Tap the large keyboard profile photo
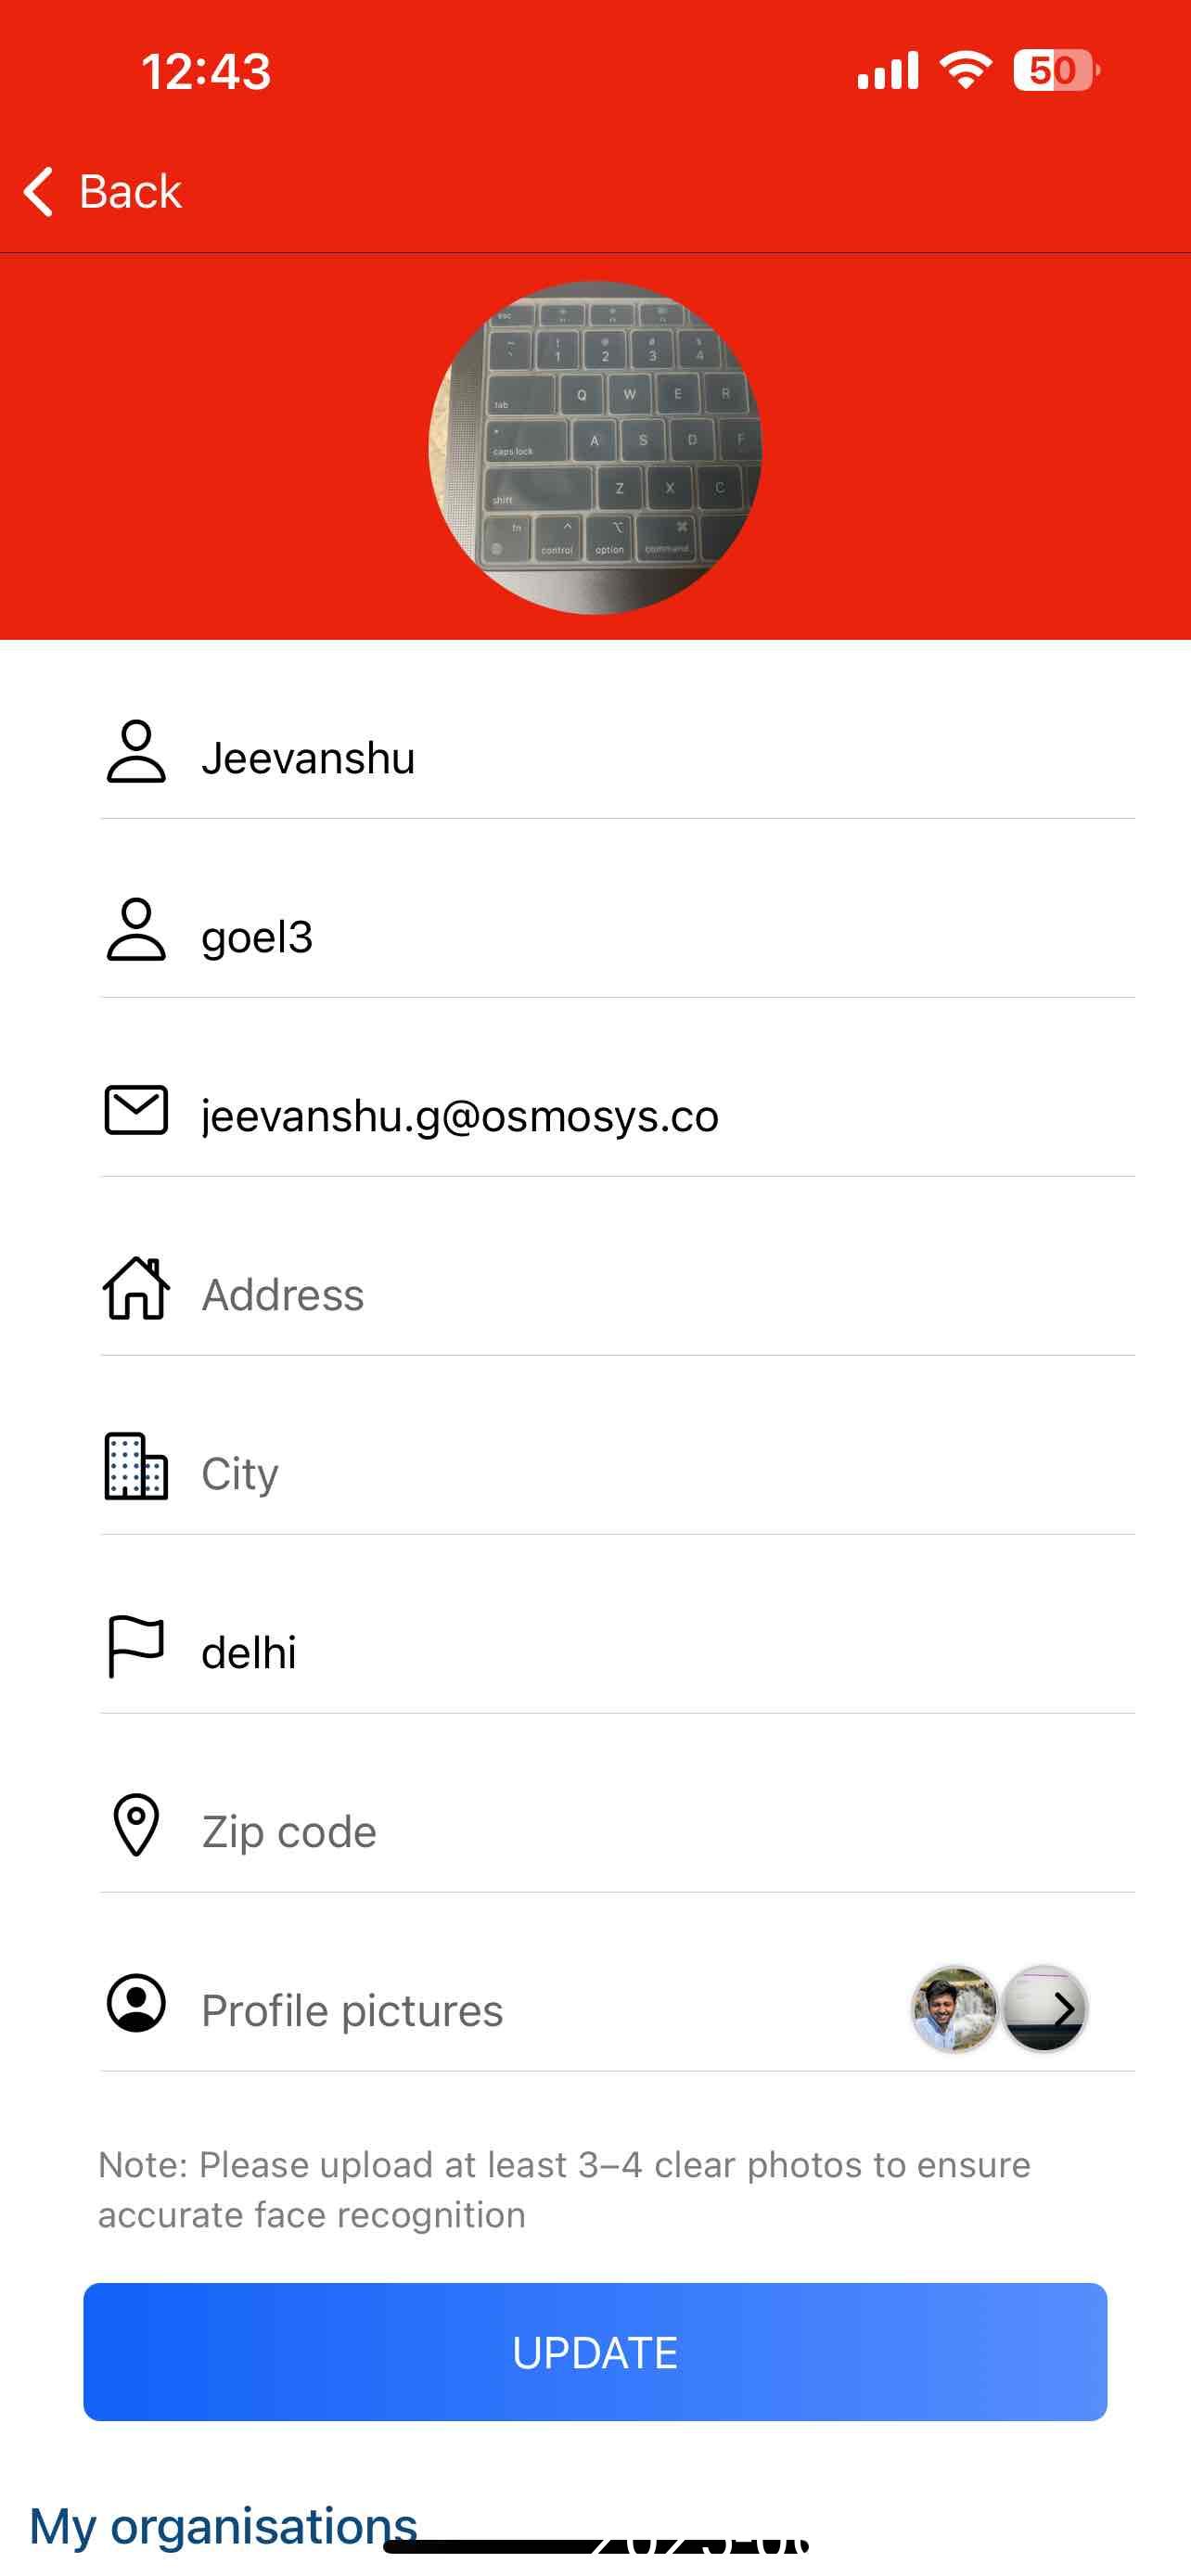Screen dimensions: 1191x2576 pyautogui.click(x=595, y=447)
